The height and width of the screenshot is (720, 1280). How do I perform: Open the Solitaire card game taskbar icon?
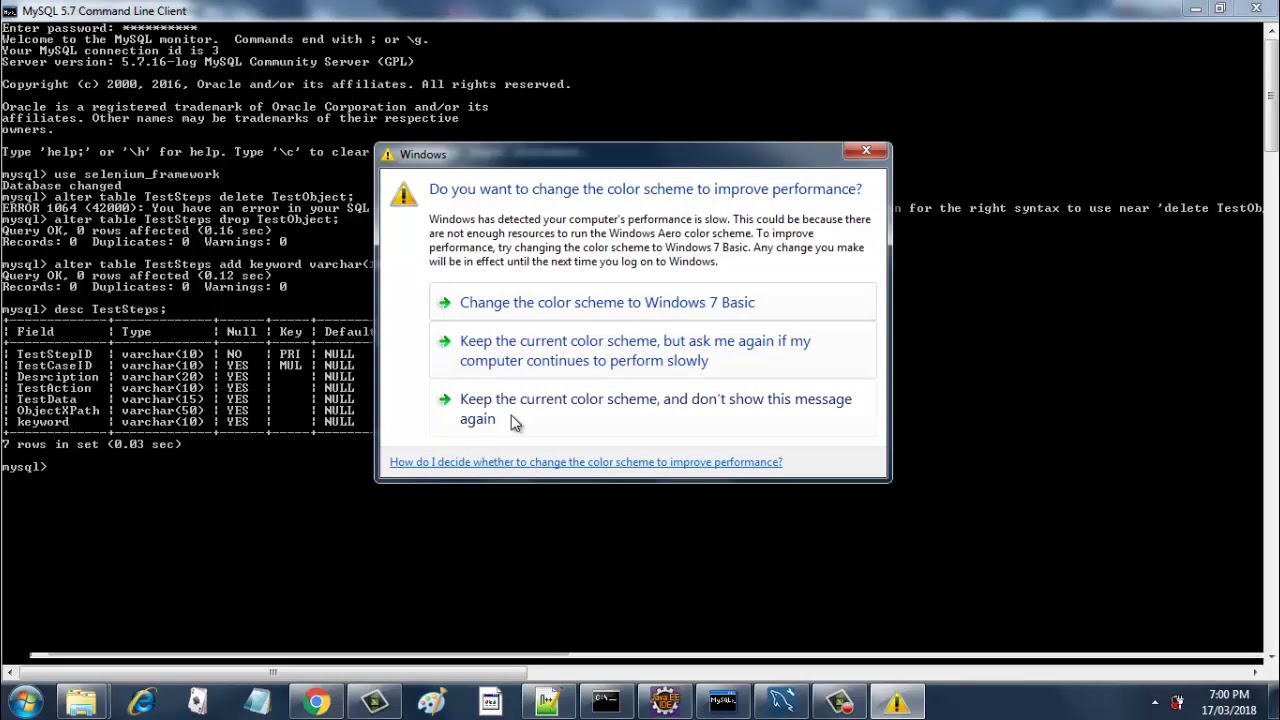198,702
